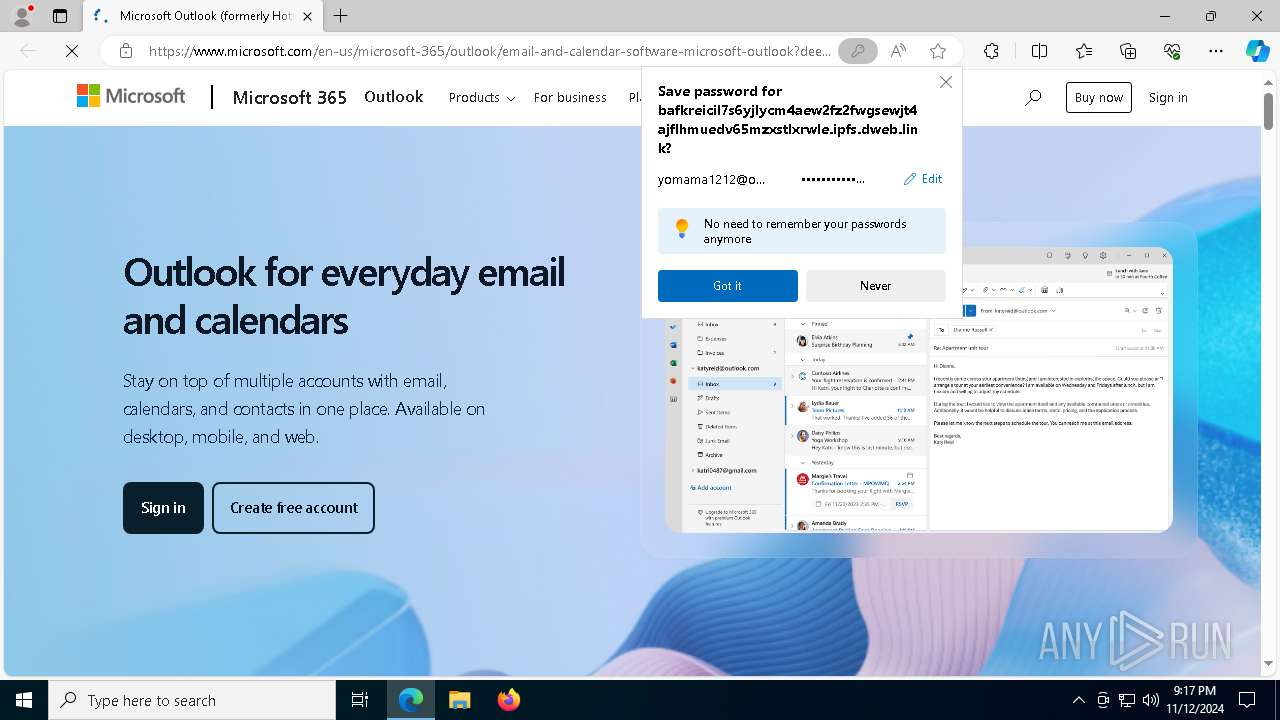1280x720 pixels.
Task: Expand the Products dropdown menu
Action: pos(481,97)
